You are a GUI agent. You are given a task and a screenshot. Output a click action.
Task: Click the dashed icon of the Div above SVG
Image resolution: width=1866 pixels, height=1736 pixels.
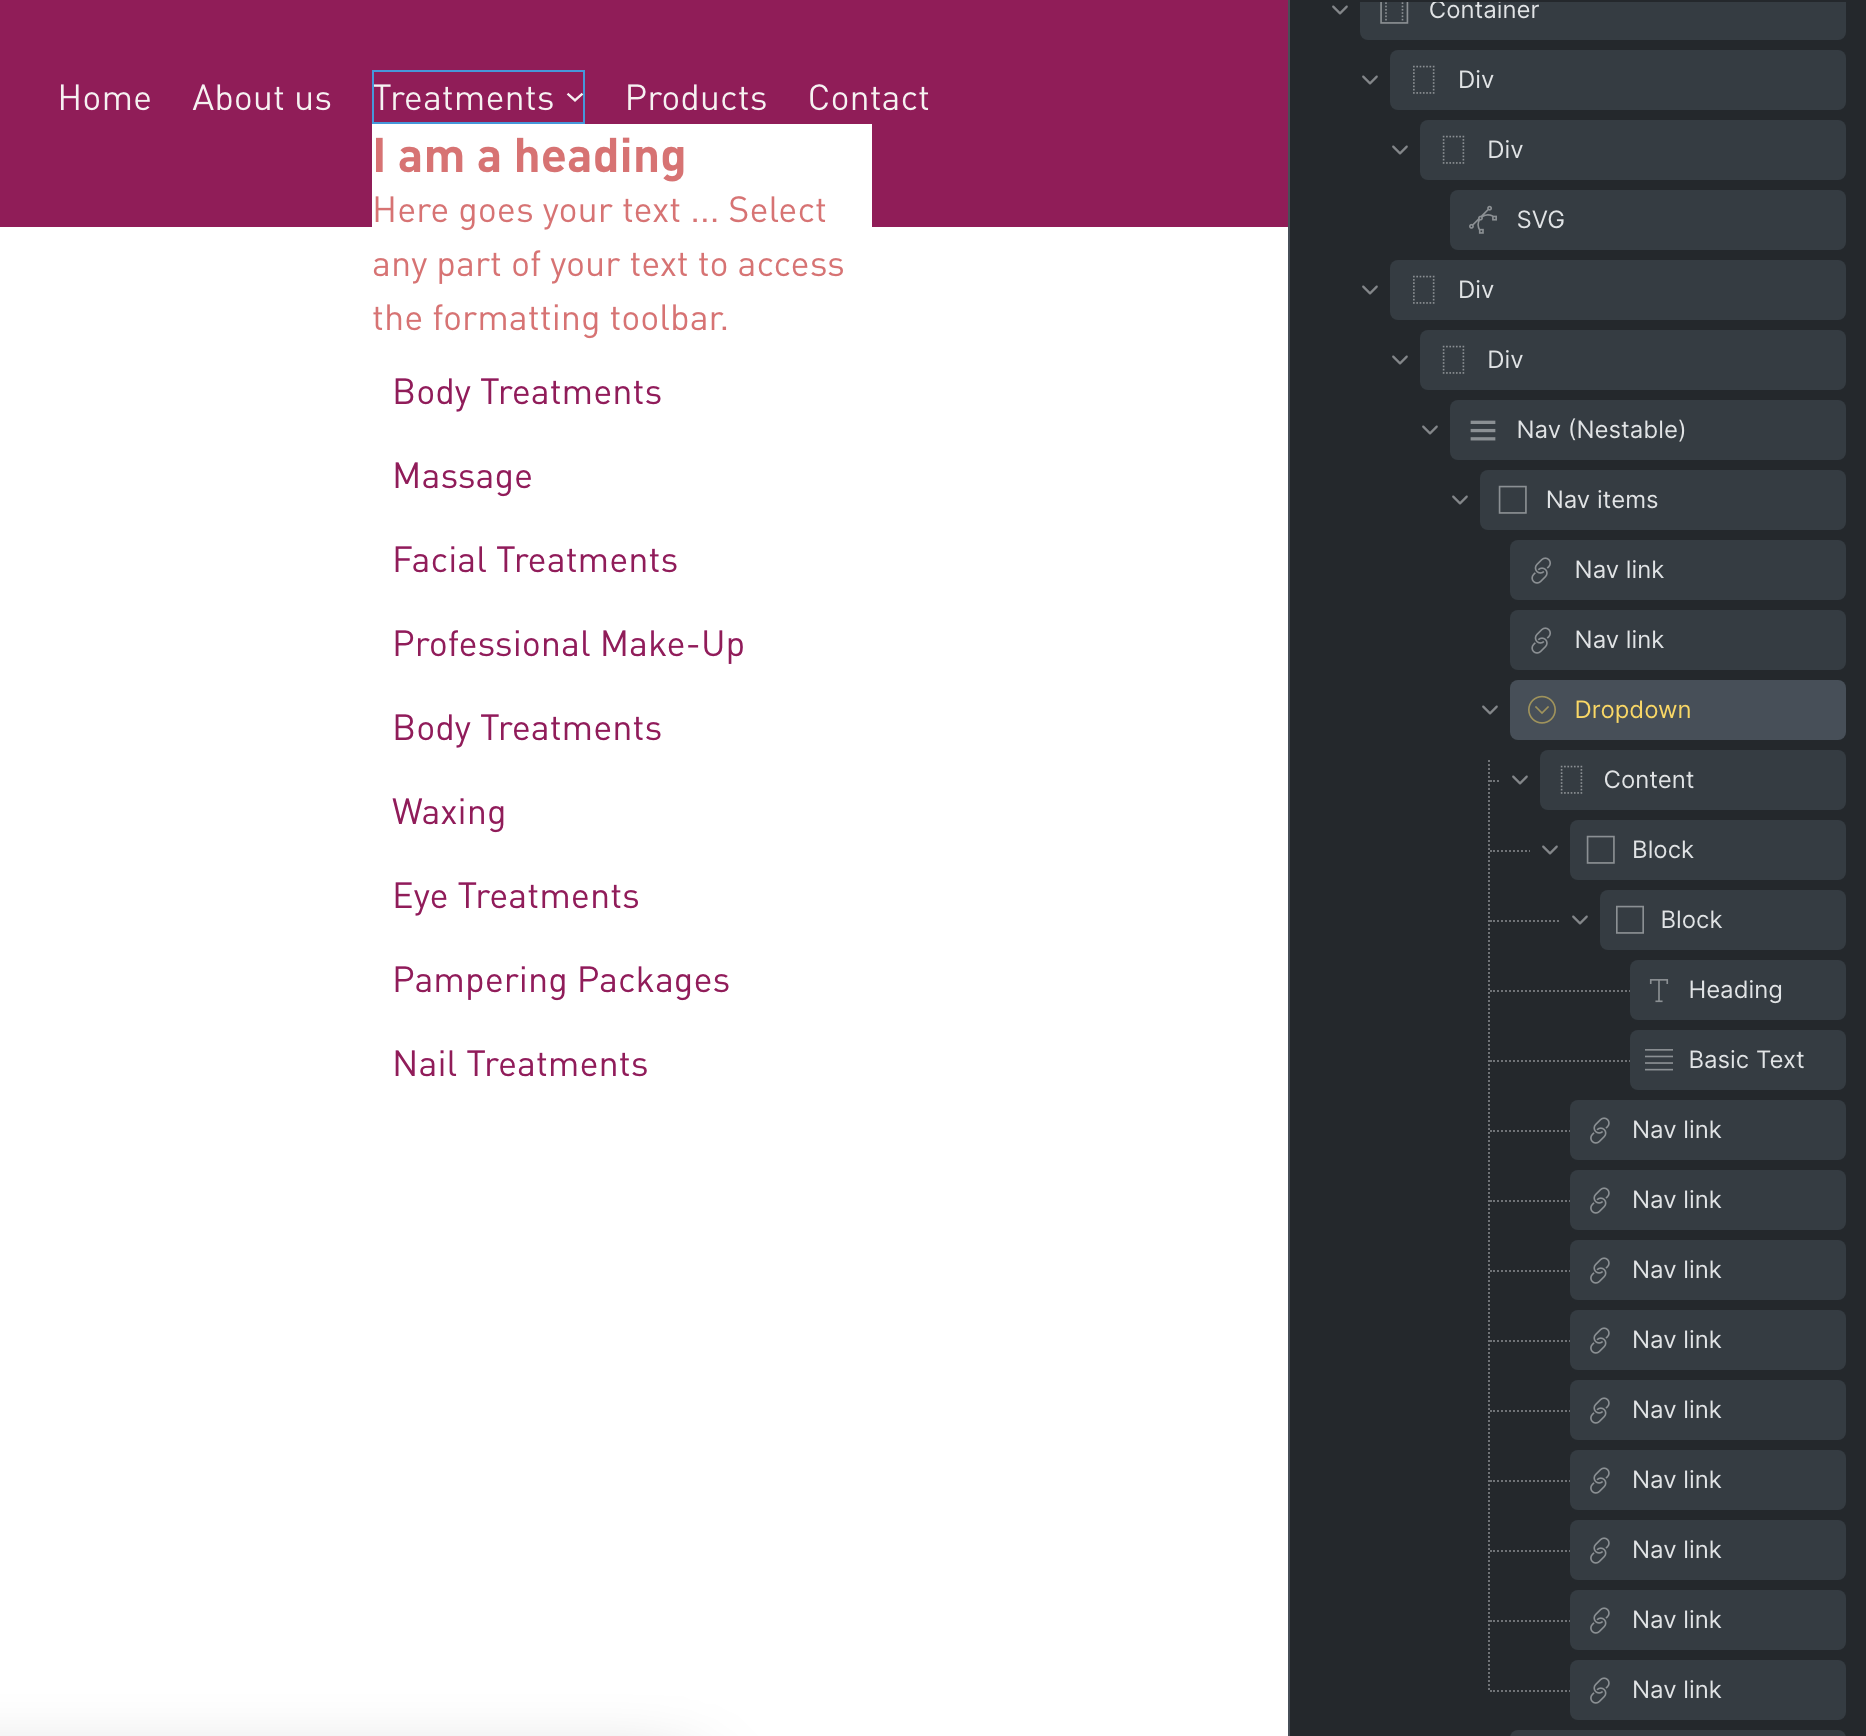(x=1453, y=150)
